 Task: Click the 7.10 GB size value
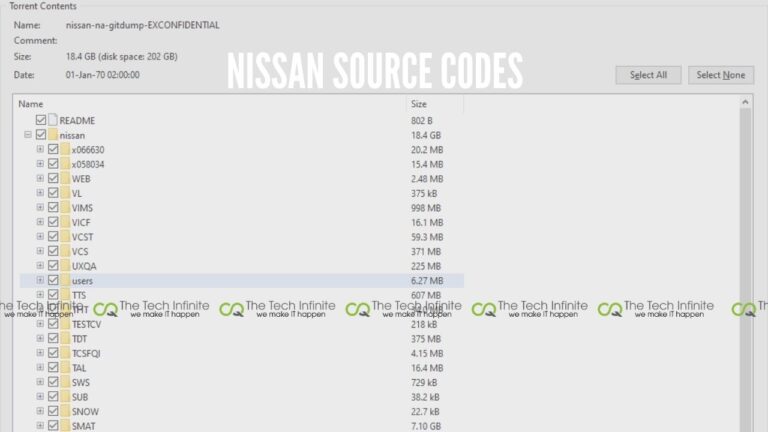[x=425, y=426]
